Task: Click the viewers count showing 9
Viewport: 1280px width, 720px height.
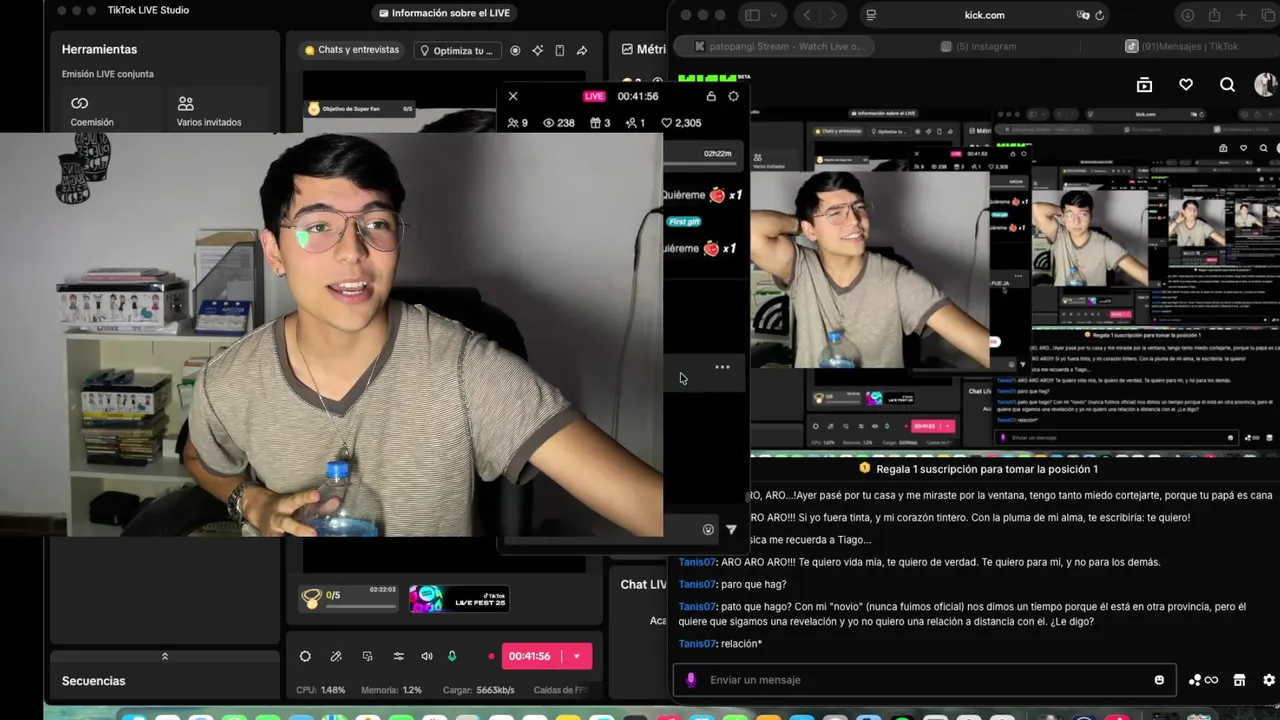Action: pyautogui.click(x=518, y=123)
